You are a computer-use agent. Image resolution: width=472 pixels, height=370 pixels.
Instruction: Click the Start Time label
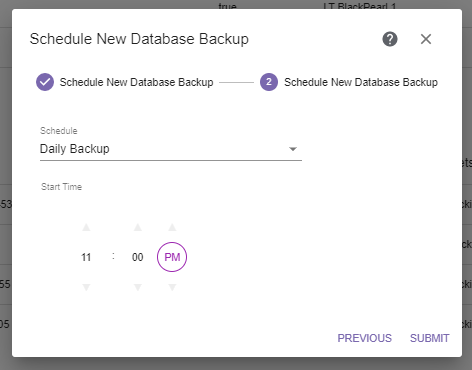coord(61,187)
